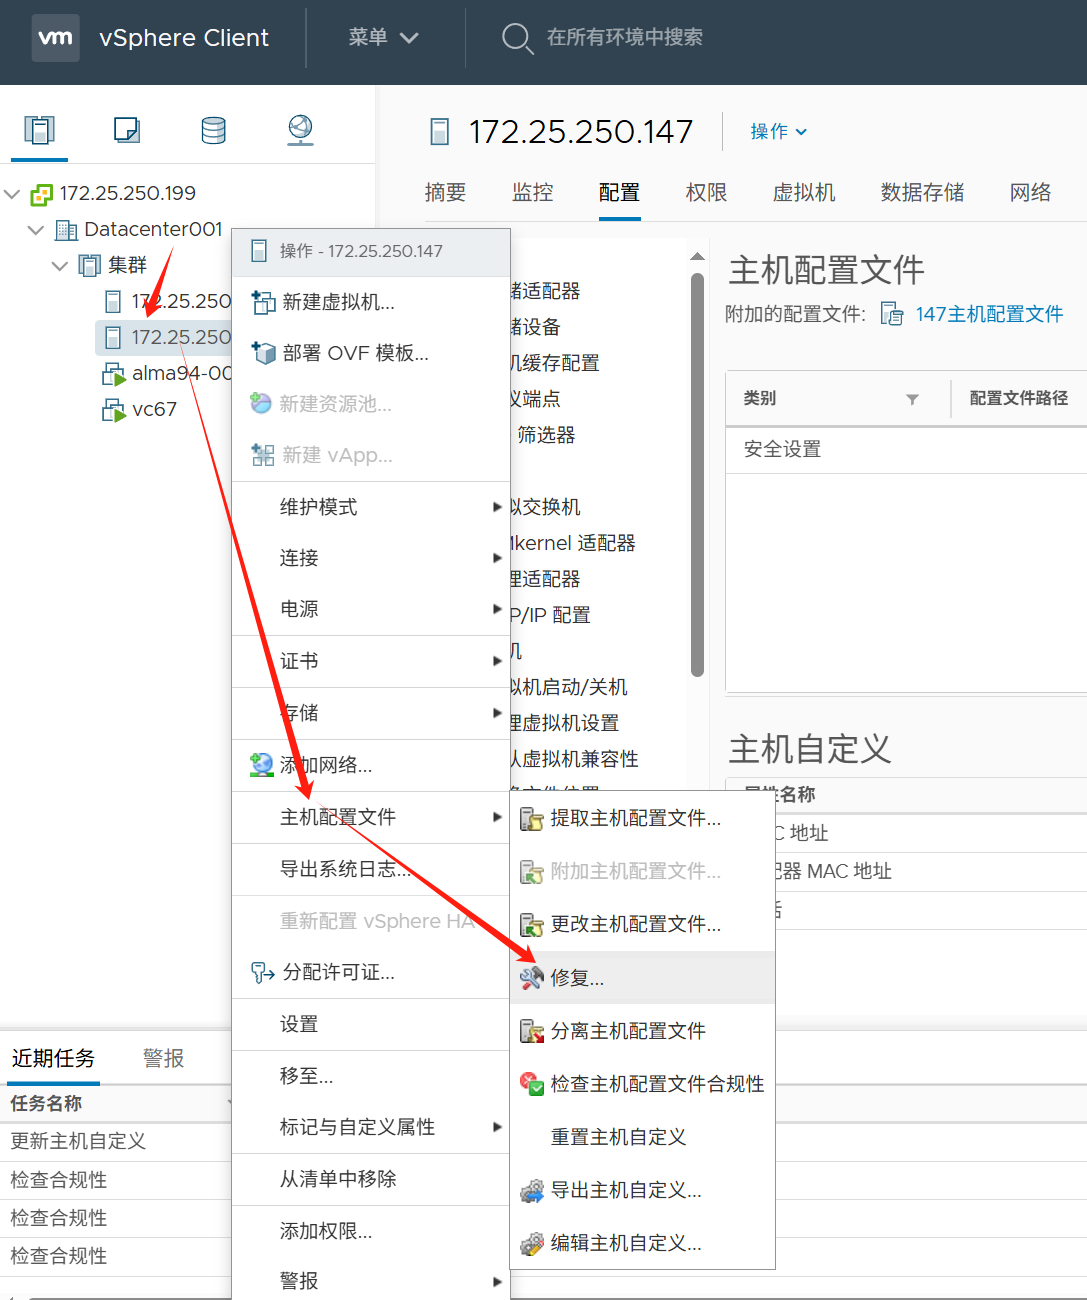Click the 147主机配置文件 profile icon
The image size is (1087, 1300).
coord(892,315)
